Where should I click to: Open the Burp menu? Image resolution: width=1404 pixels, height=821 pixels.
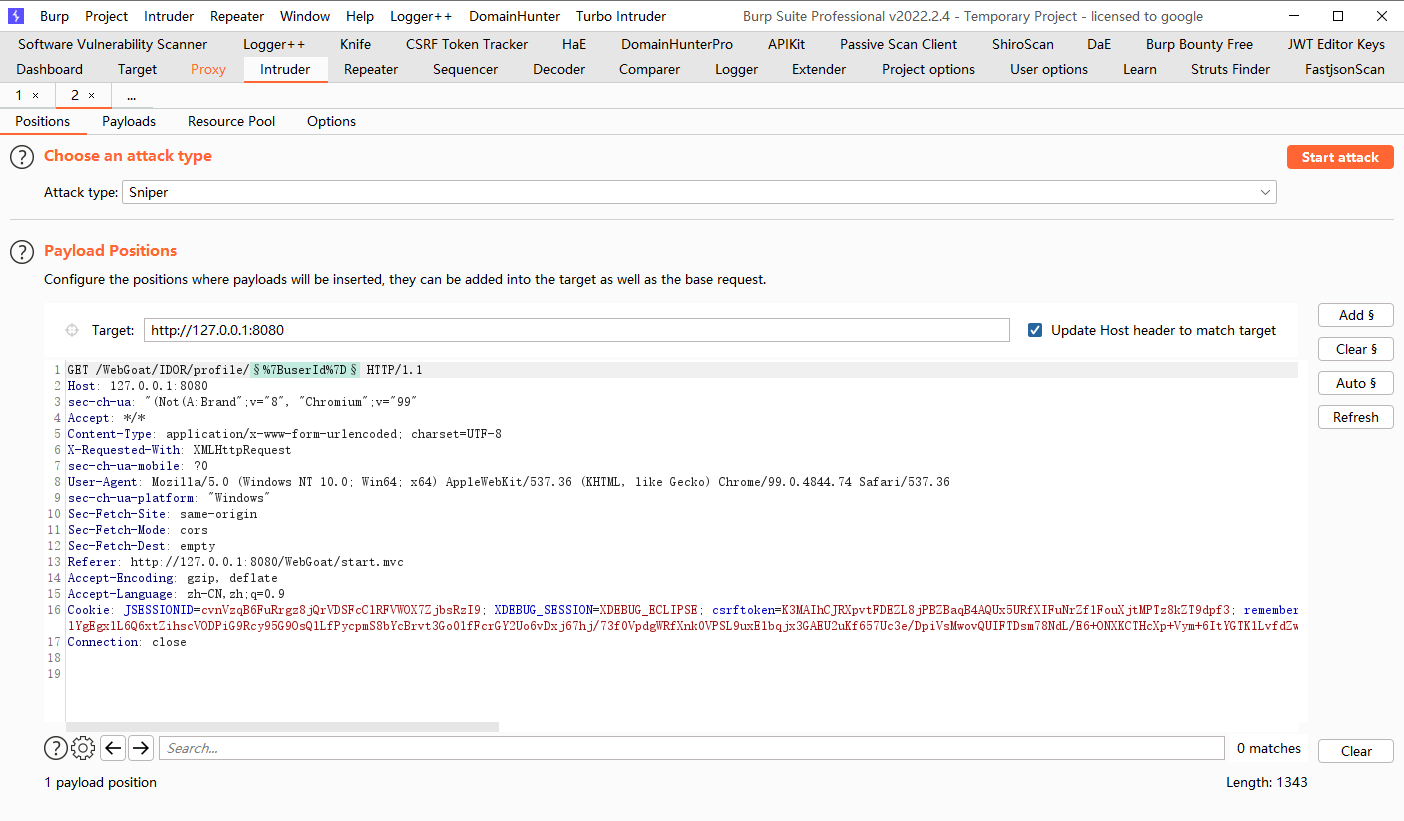click(x=54, y=16)
